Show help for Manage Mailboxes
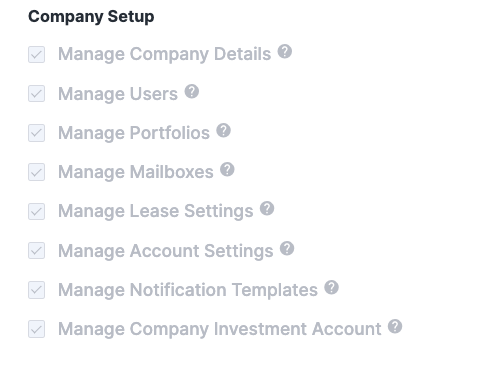Screen dimensions: 497x365 227,169
